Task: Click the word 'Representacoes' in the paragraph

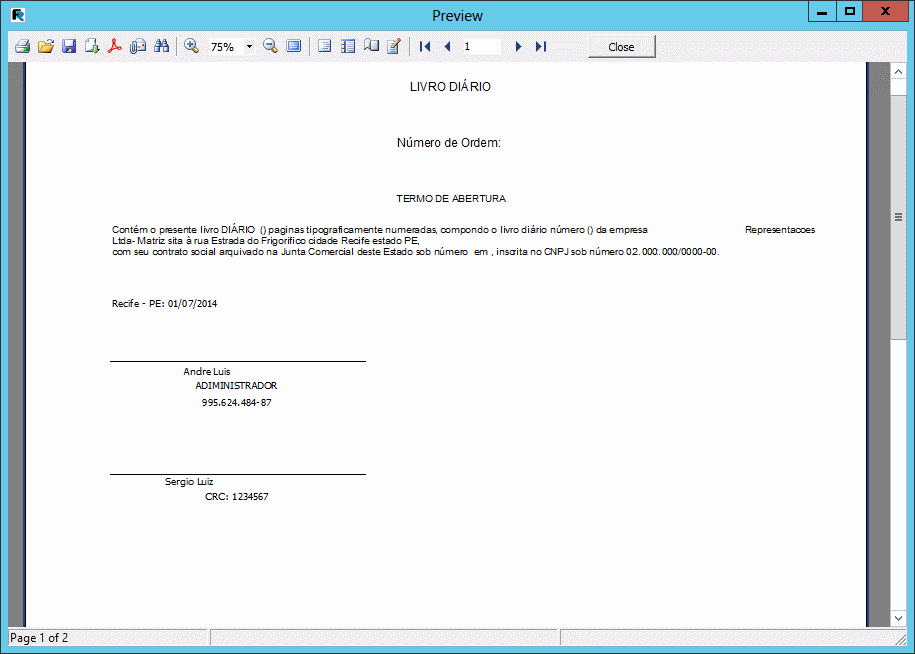Action: (x=780, y=230)
